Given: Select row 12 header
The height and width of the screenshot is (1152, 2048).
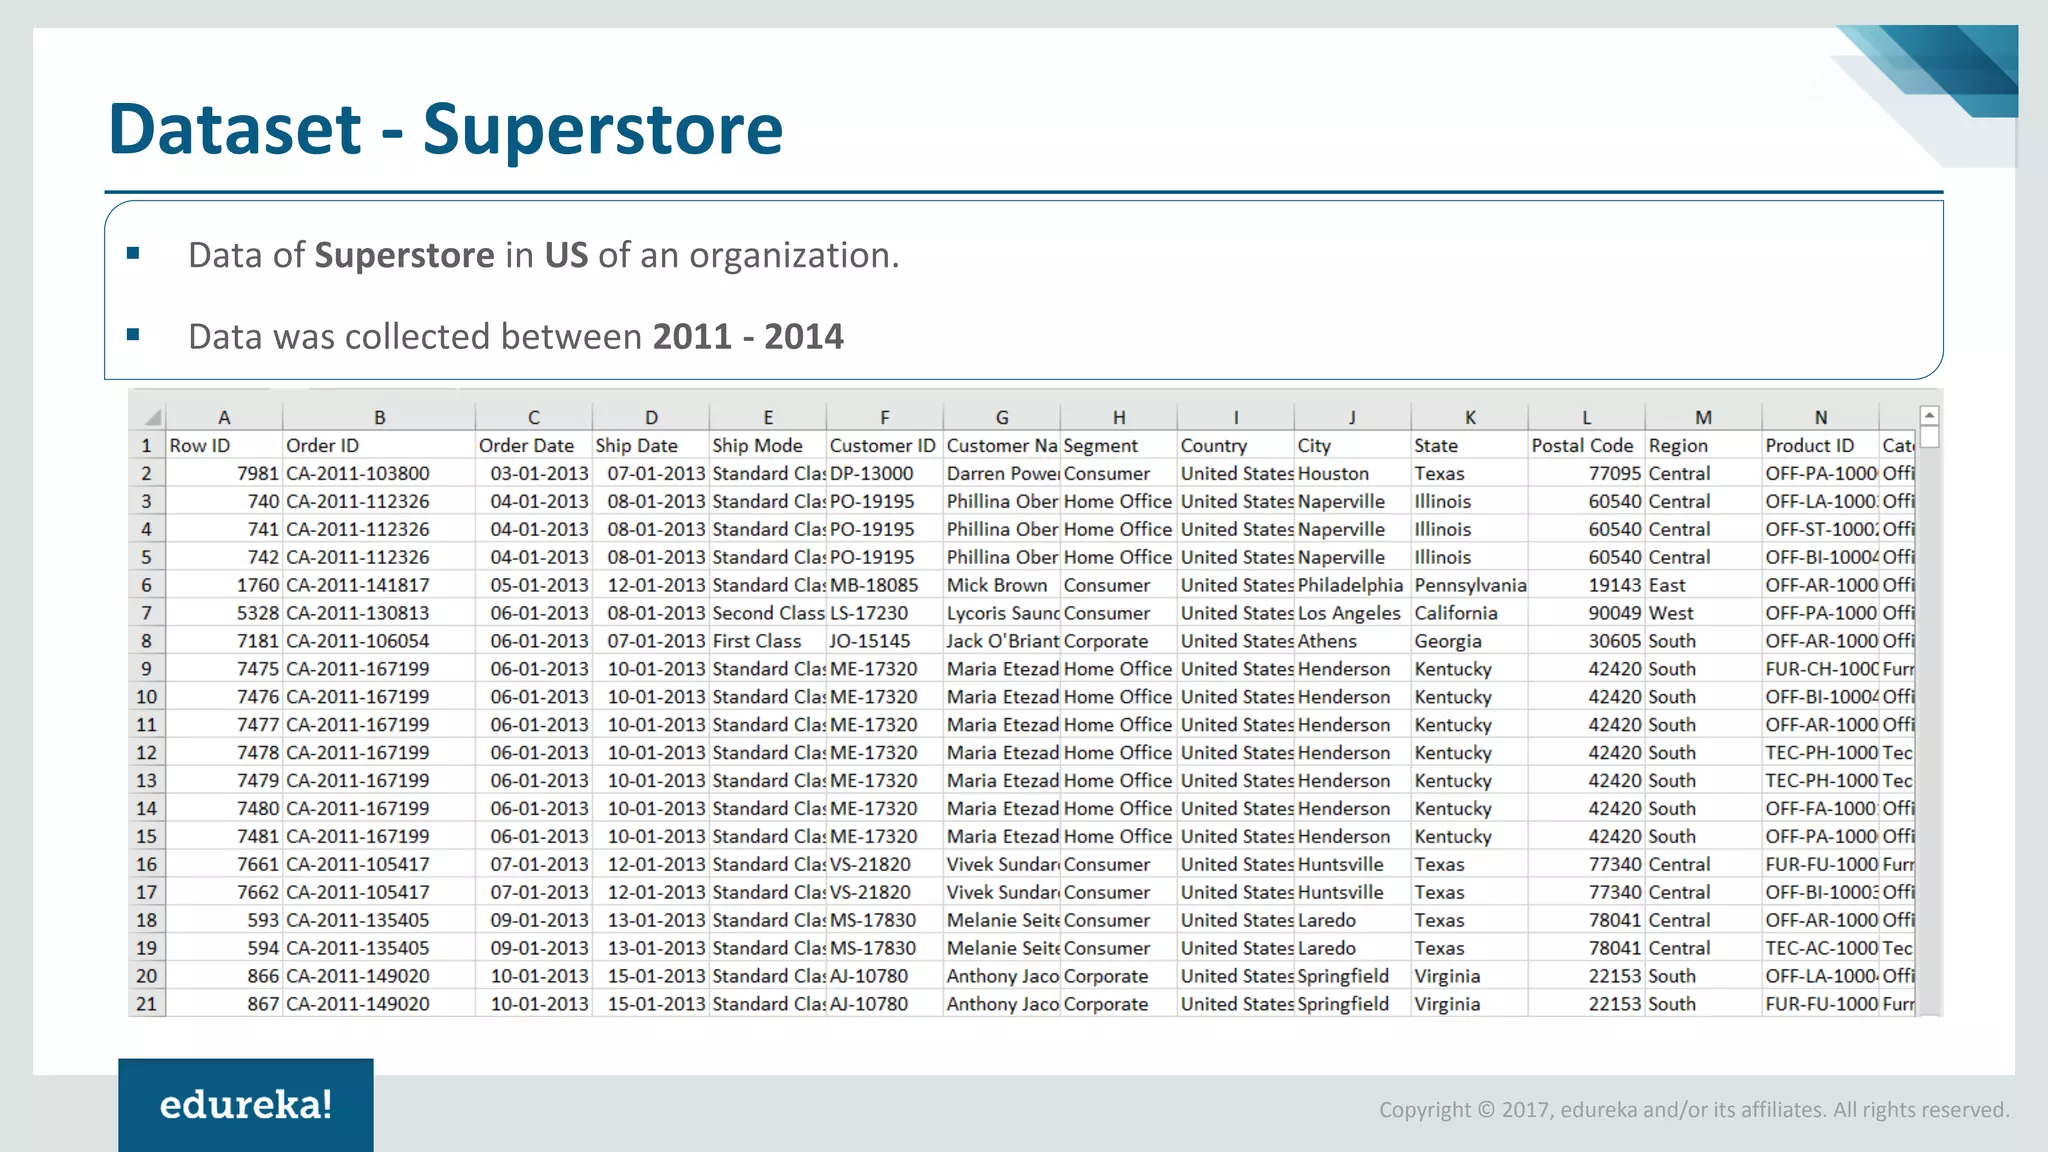Looking at the screenshot, I should point(147,753).
